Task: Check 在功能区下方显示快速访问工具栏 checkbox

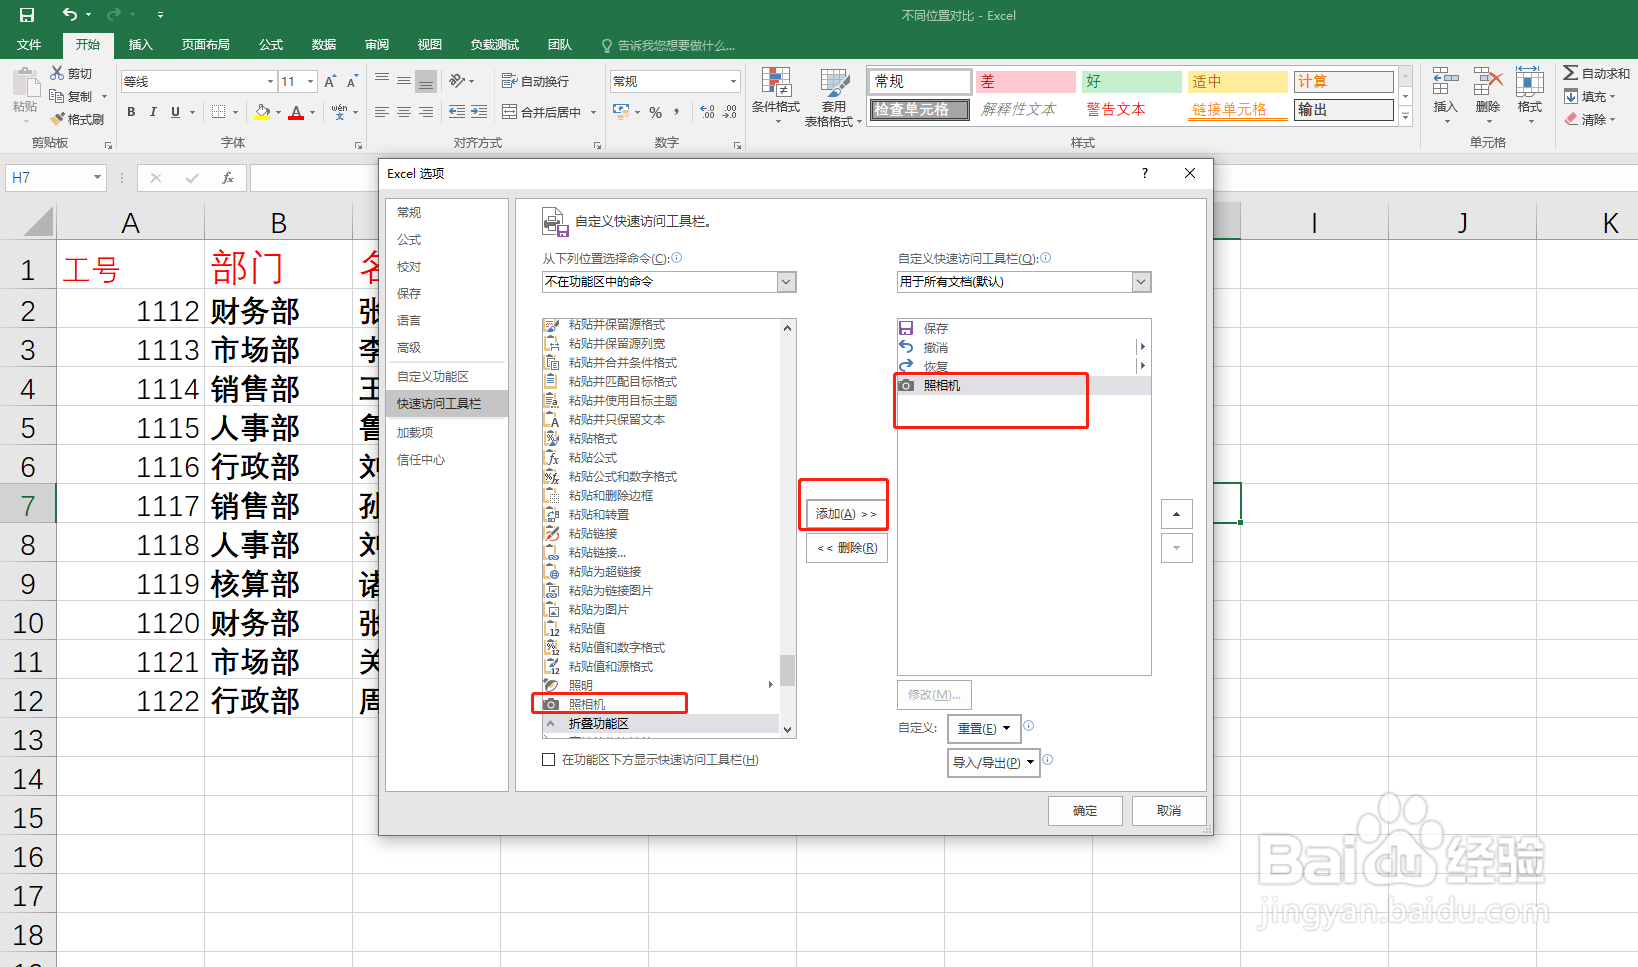Action: tap(548, 760)
